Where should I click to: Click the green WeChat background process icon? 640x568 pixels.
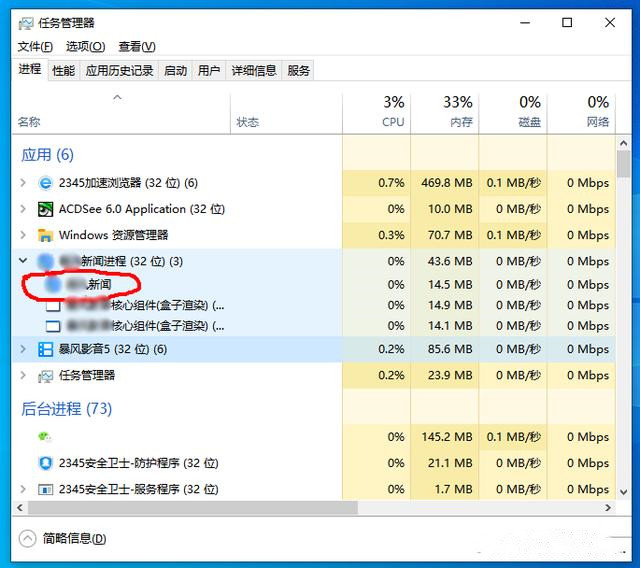pos(45,437)
